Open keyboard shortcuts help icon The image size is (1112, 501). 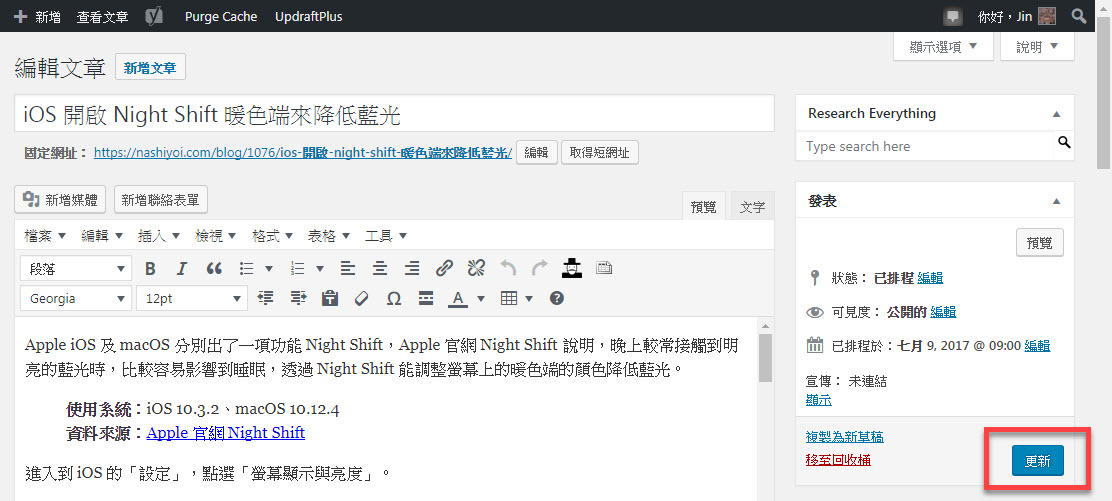pos(557,299)
